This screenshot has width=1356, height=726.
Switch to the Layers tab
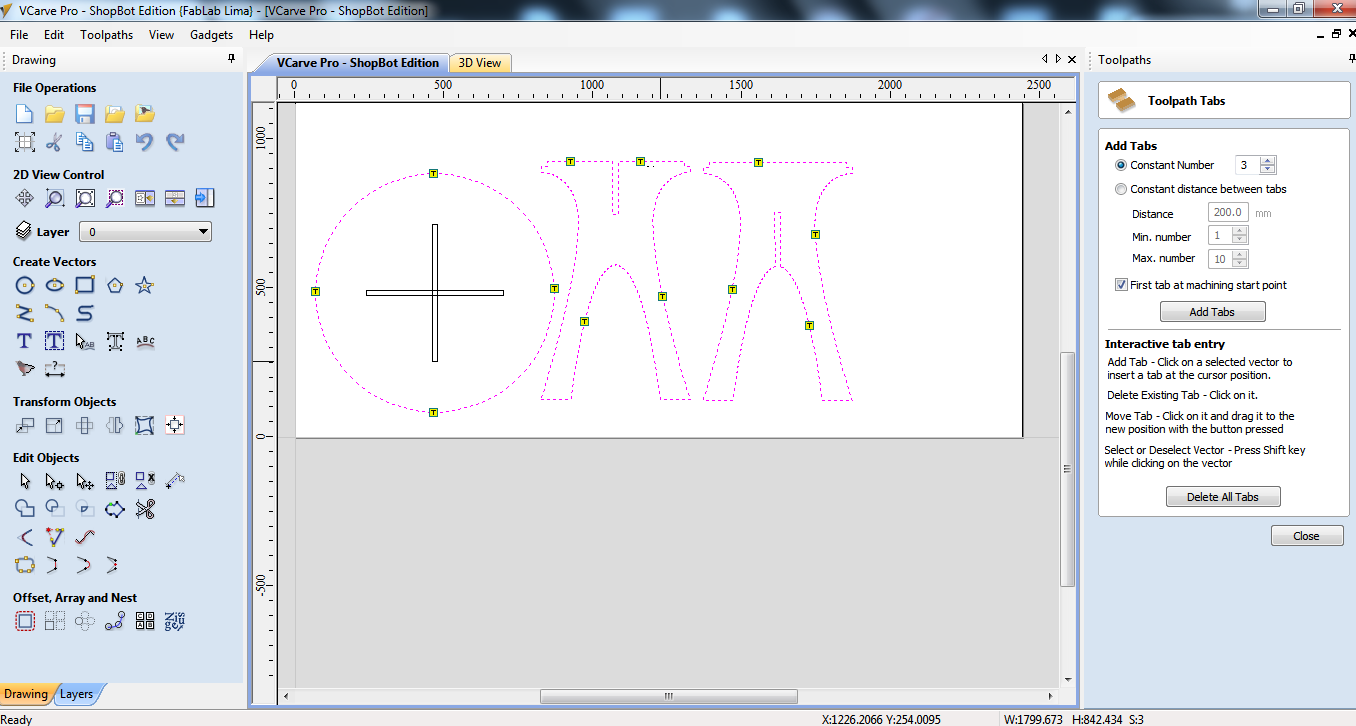(76, 694)
